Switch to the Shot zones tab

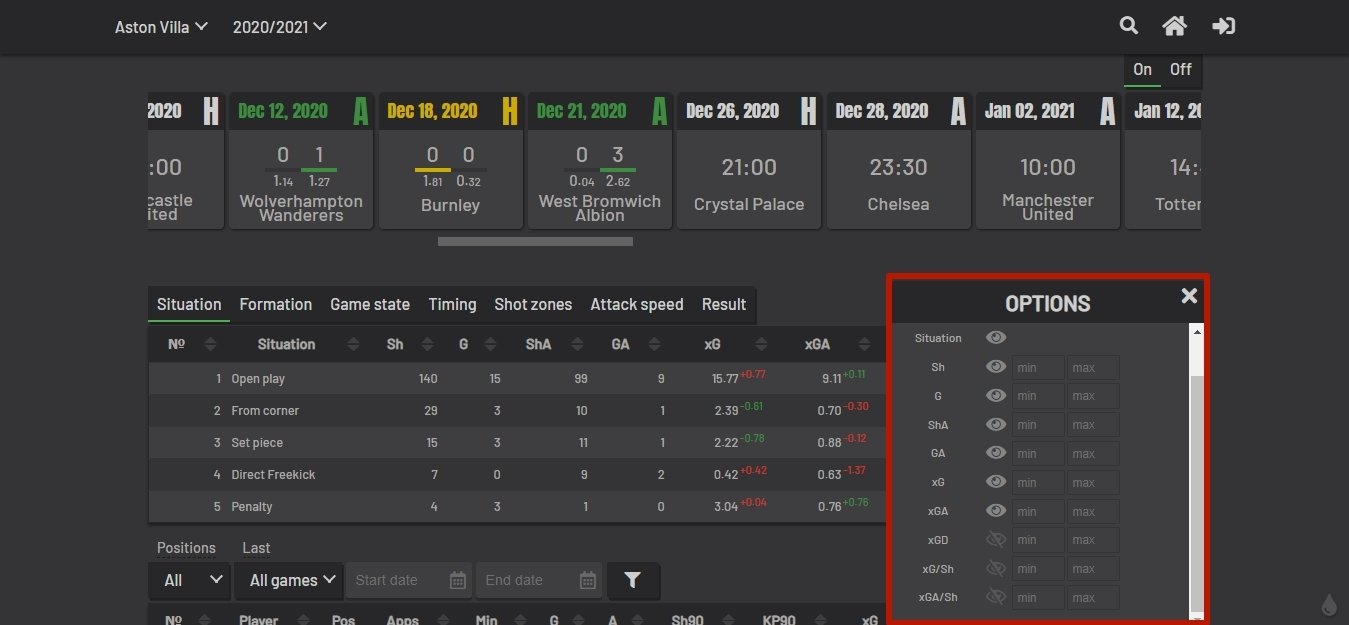coord(533,305)
